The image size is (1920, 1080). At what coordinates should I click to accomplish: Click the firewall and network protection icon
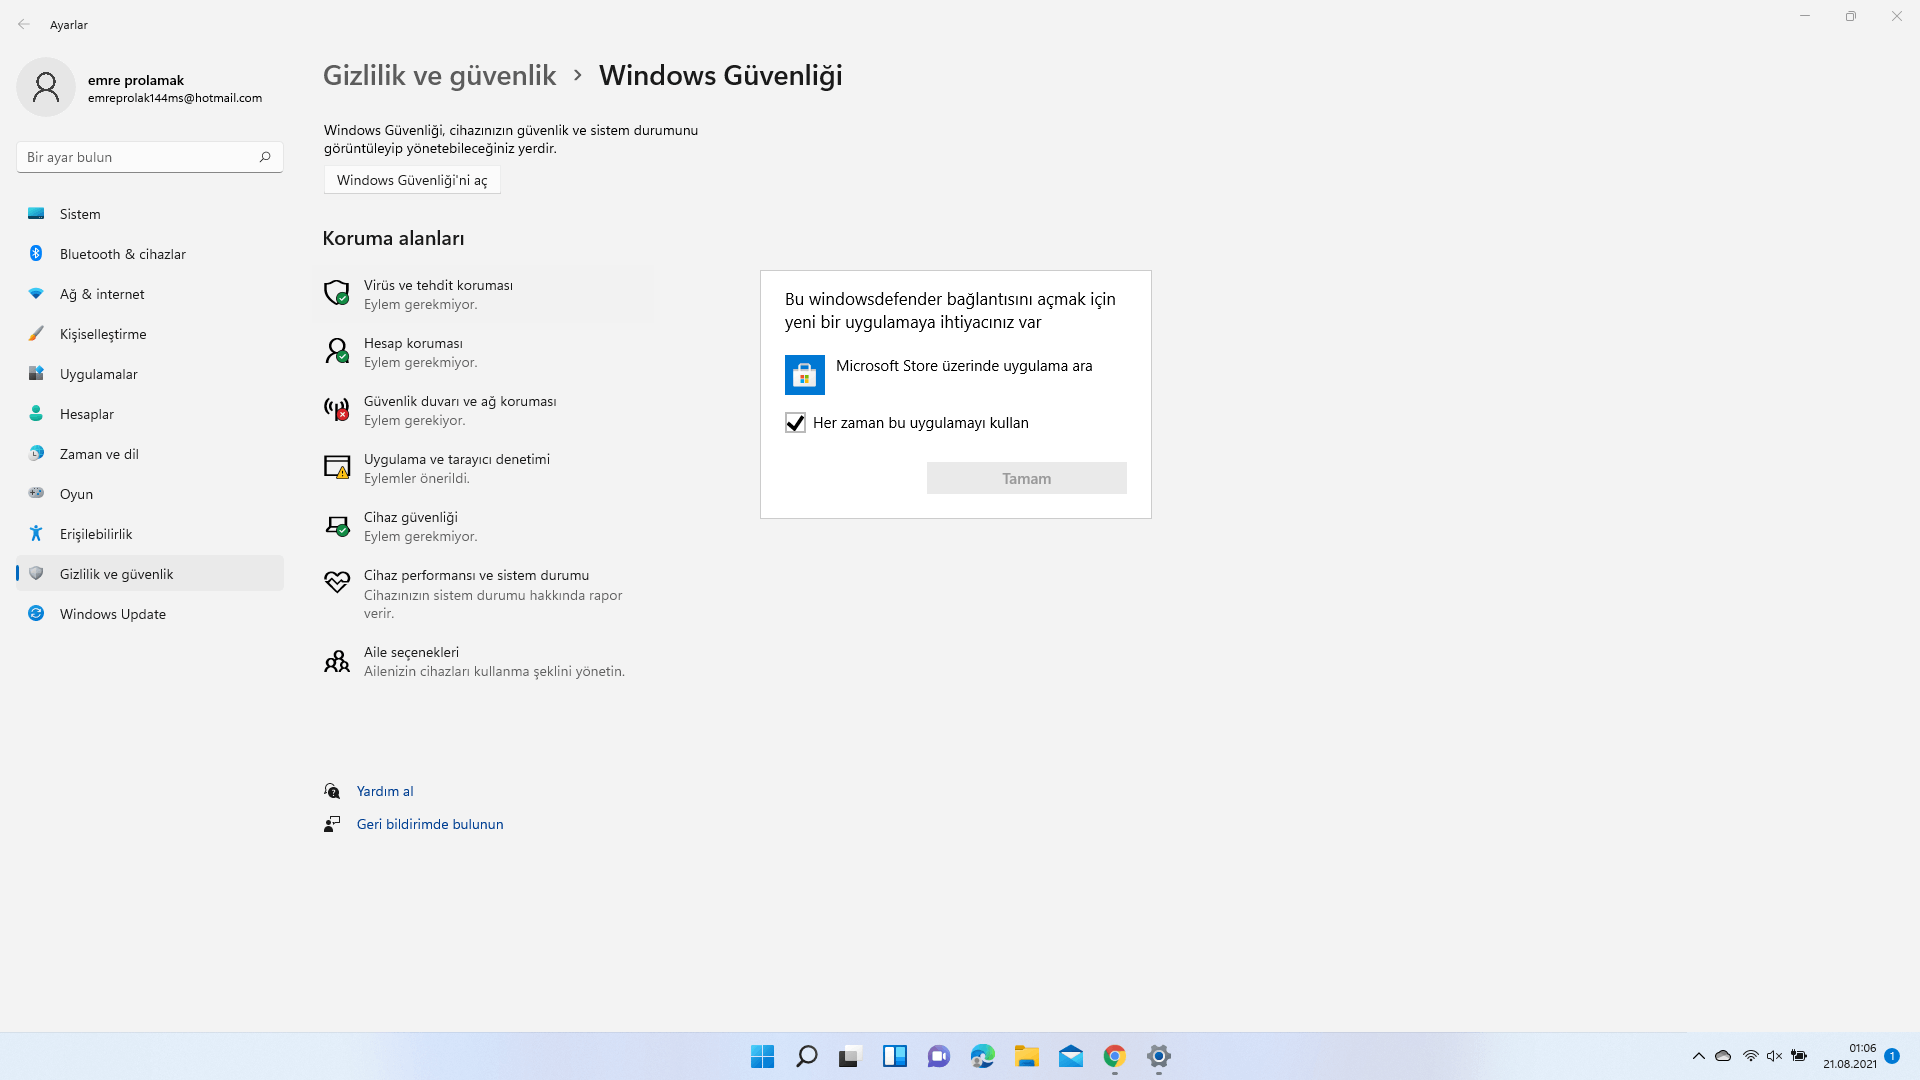click(x=337, y=409)
